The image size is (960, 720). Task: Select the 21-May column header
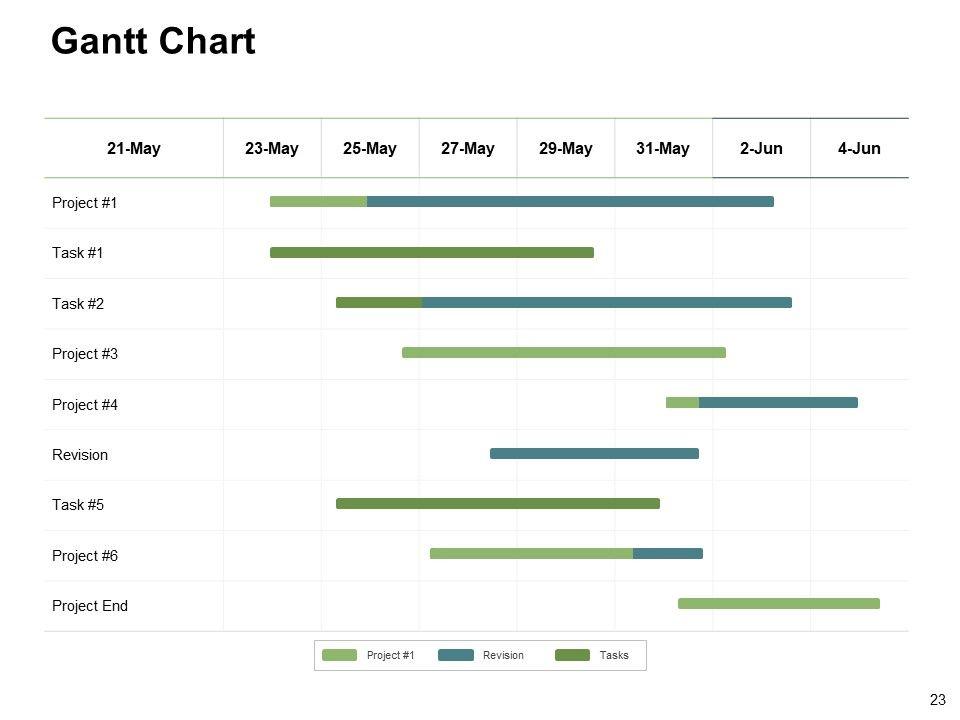point(133,149)
